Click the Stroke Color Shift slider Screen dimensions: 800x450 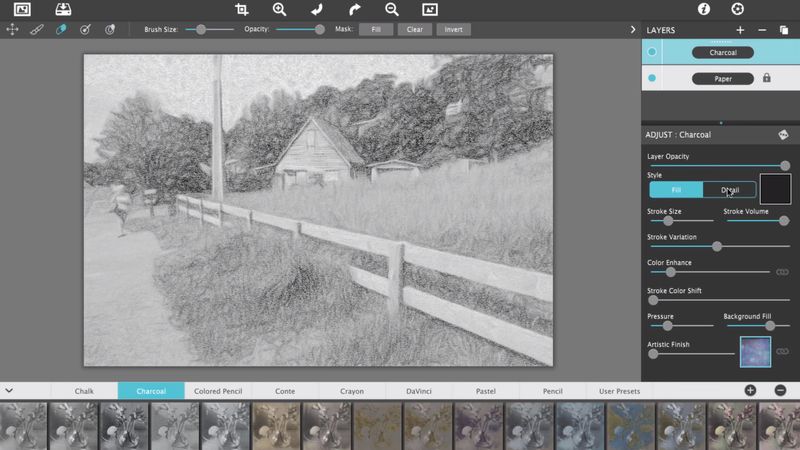719,300
